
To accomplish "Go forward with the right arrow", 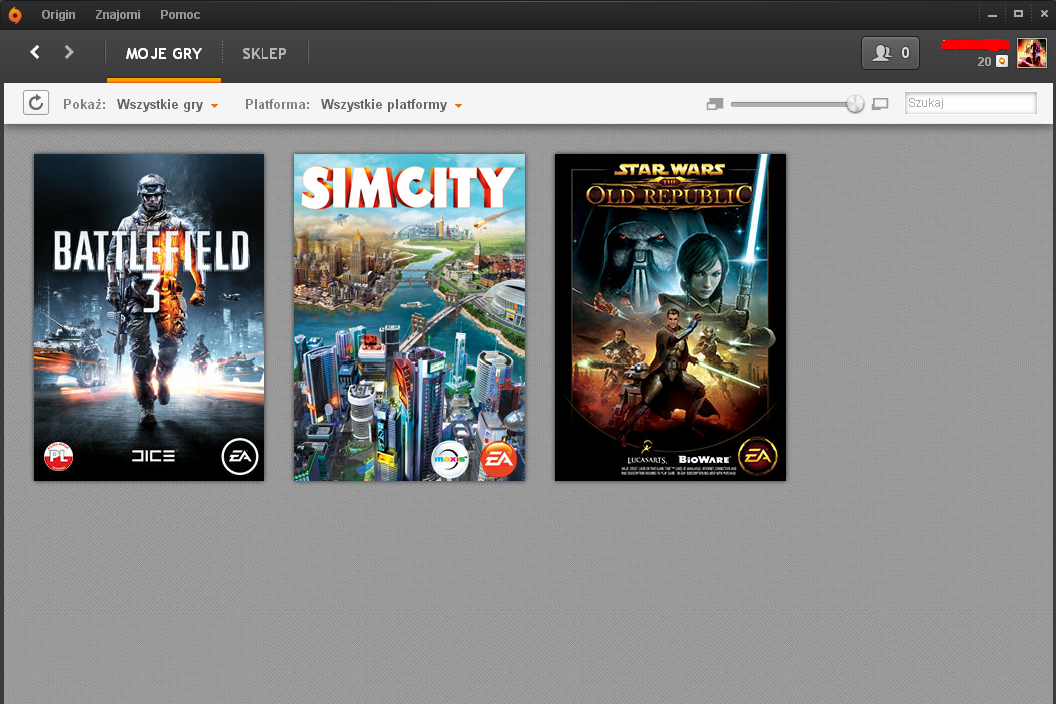I will [x=69, y=52].
